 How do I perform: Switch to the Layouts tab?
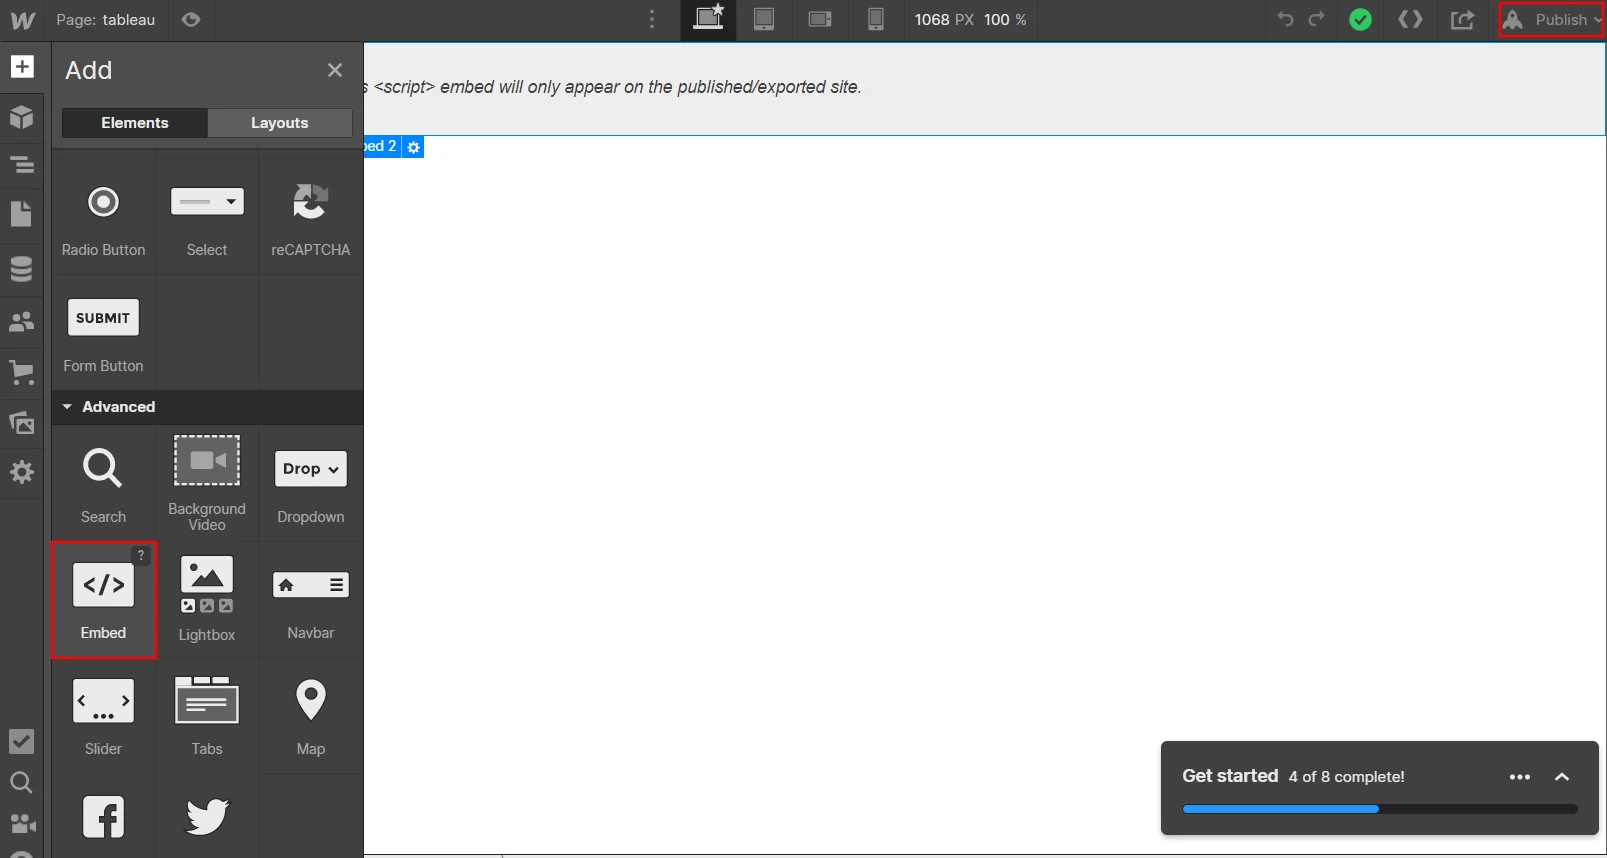[x=279, y=123]
